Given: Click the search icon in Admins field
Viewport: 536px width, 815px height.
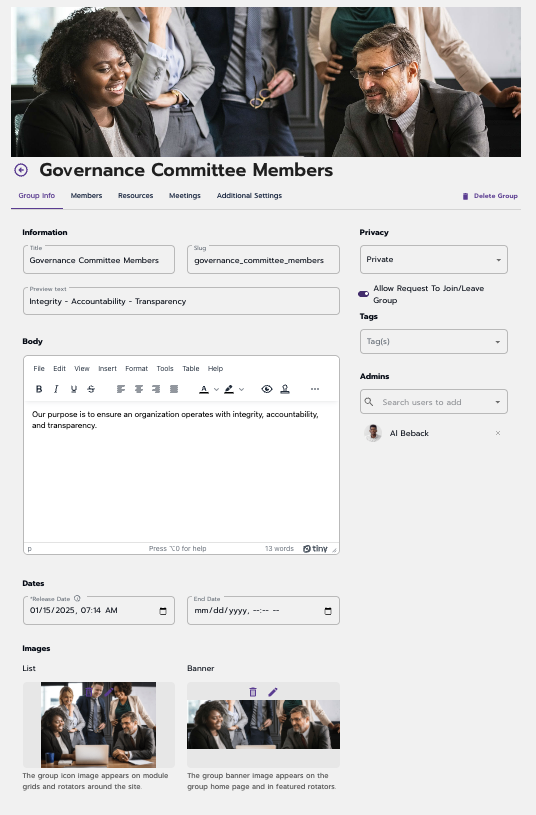Looking at the screenshot, I should coord(369,402).
